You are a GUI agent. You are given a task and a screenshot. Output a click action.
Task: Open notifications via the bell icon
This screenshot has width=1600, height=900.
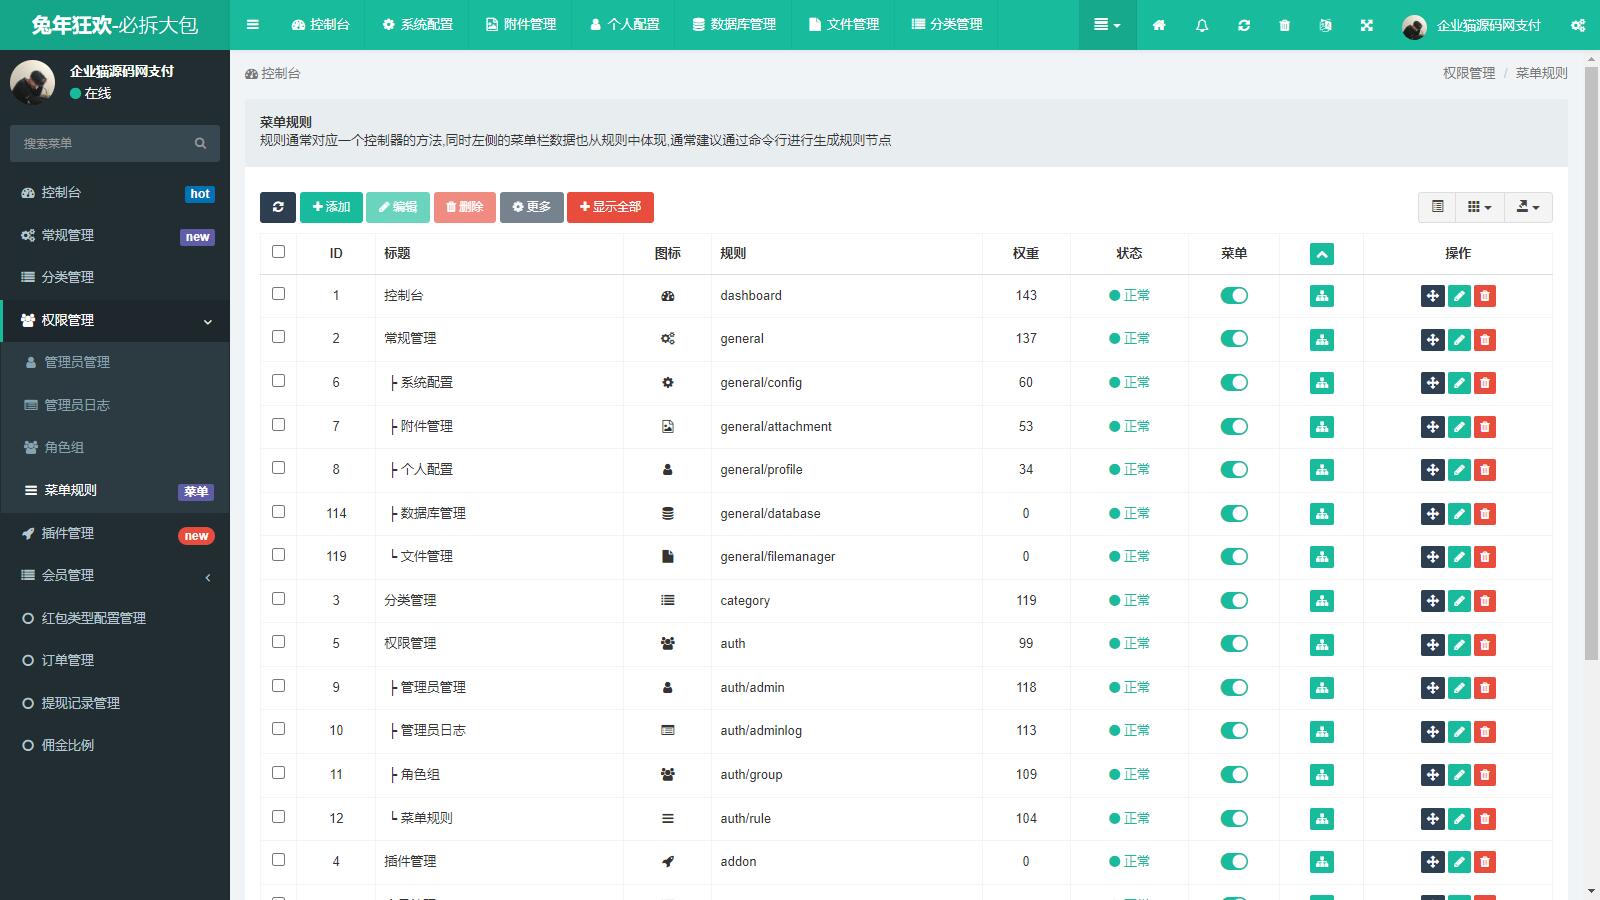1202,25
